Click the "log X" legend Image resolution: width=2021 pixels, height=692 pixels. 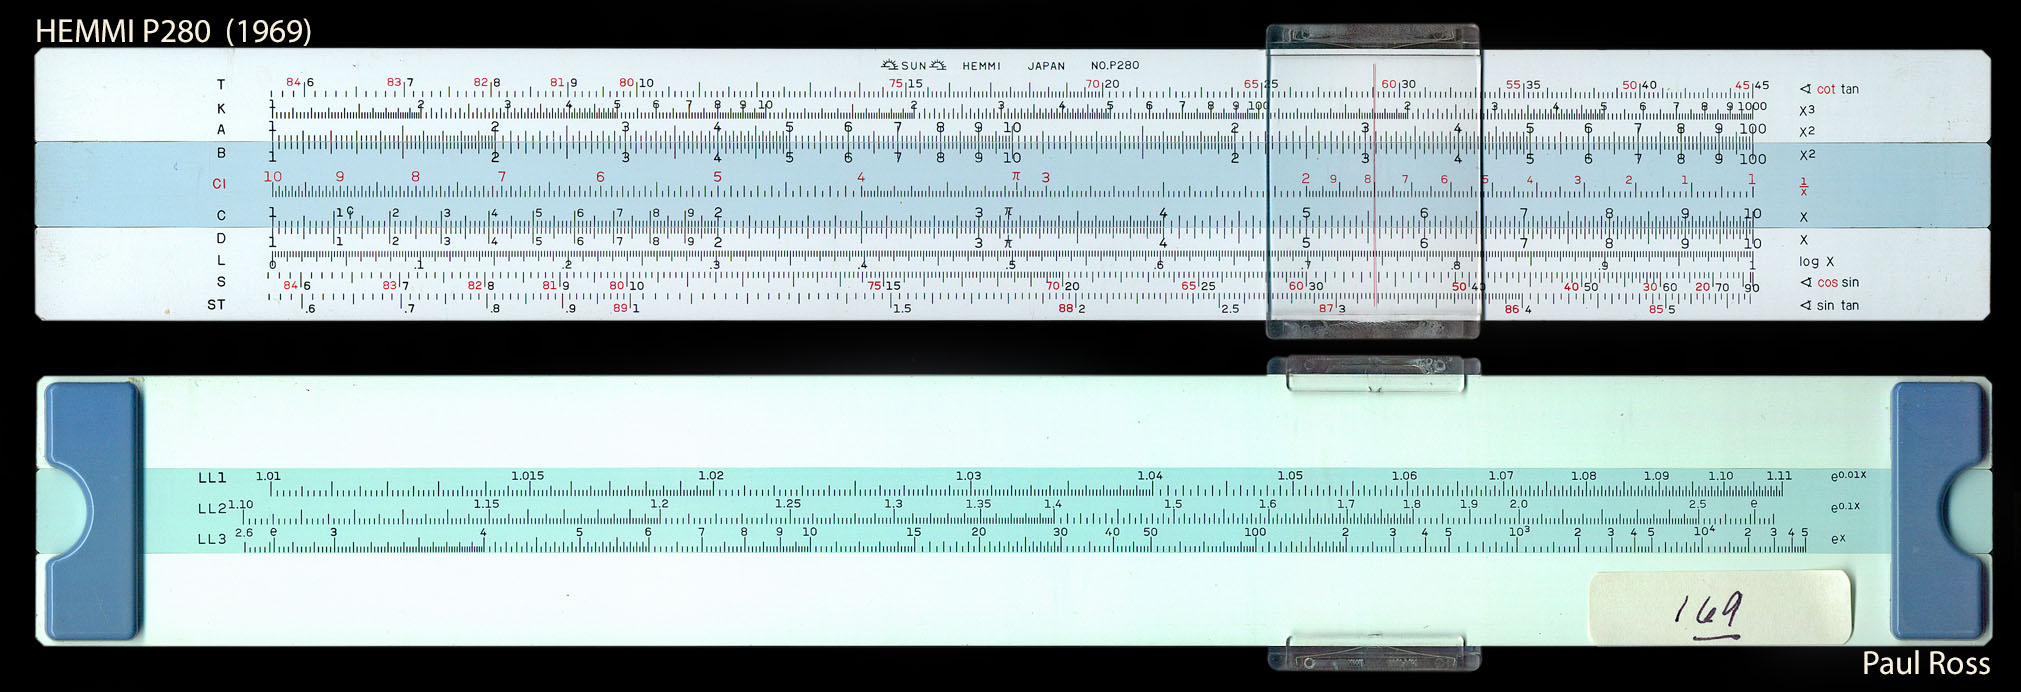click(1816, 262)
